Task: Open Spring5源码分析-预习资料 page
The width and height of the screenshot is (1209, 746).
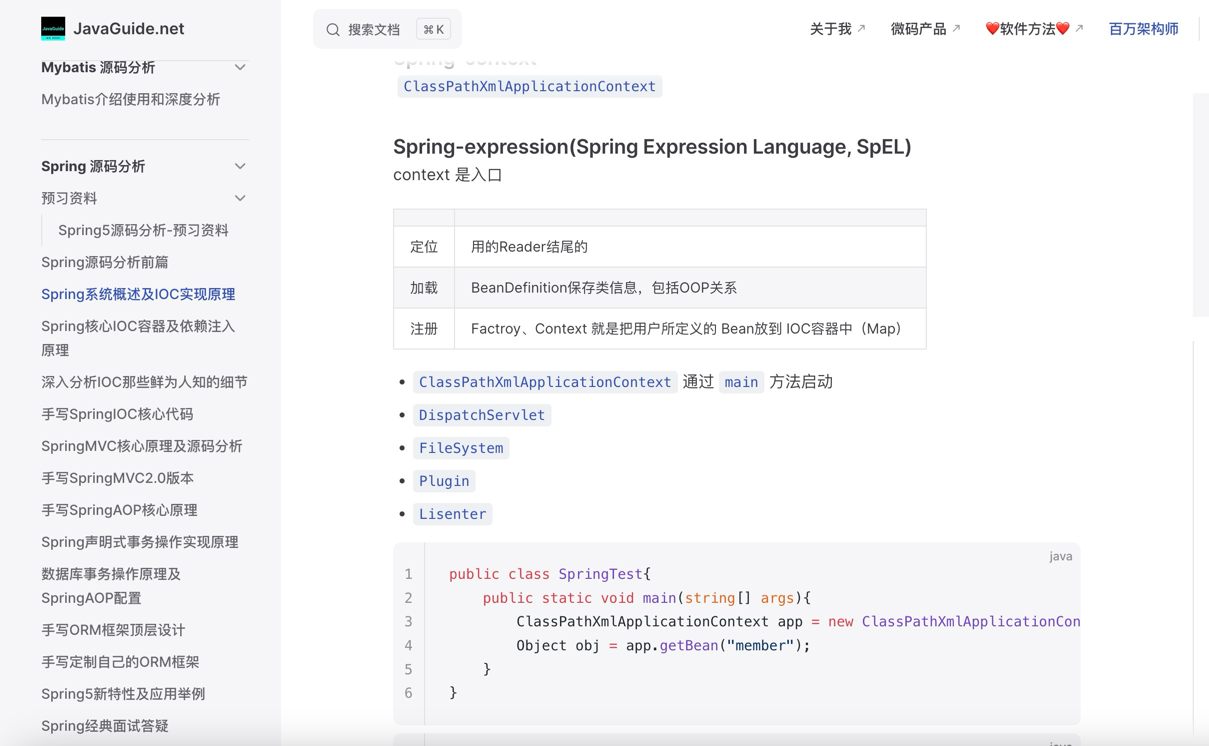Action: coord(143,230)
